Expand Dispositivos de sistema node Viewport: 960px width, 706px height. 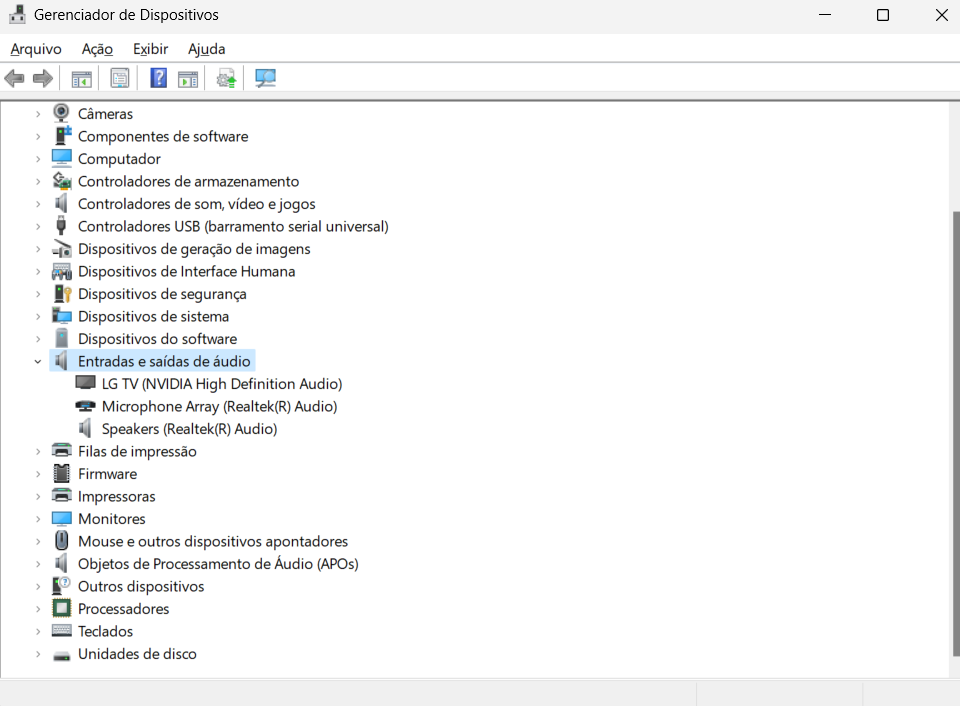pyautogui.click(x=38, y=317)
